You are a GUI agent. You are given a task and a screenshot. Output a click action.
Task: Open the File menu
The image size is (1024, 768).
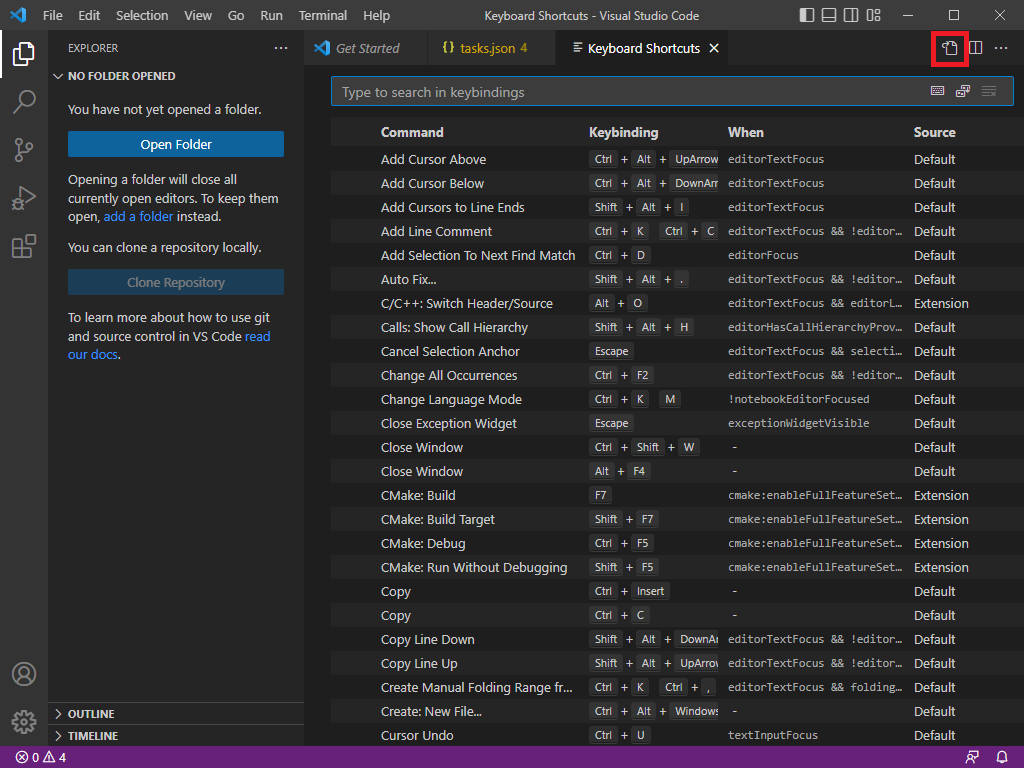[53, 15]
